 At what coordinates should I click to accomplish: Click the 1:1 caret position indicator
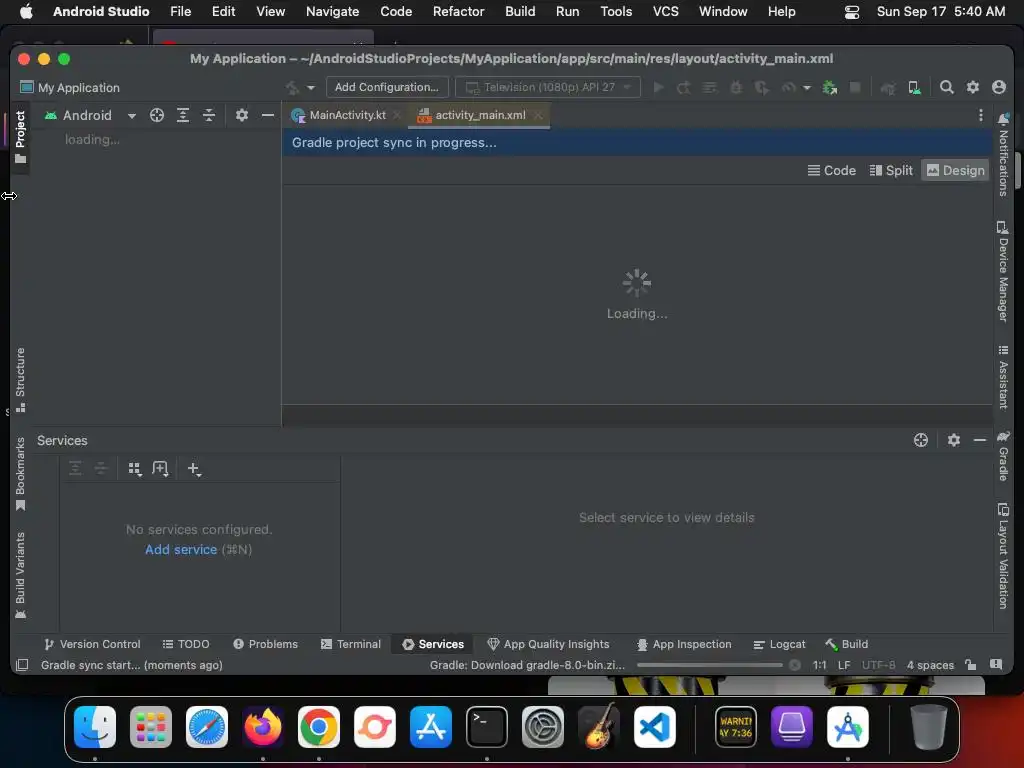(x=820, y=665)
